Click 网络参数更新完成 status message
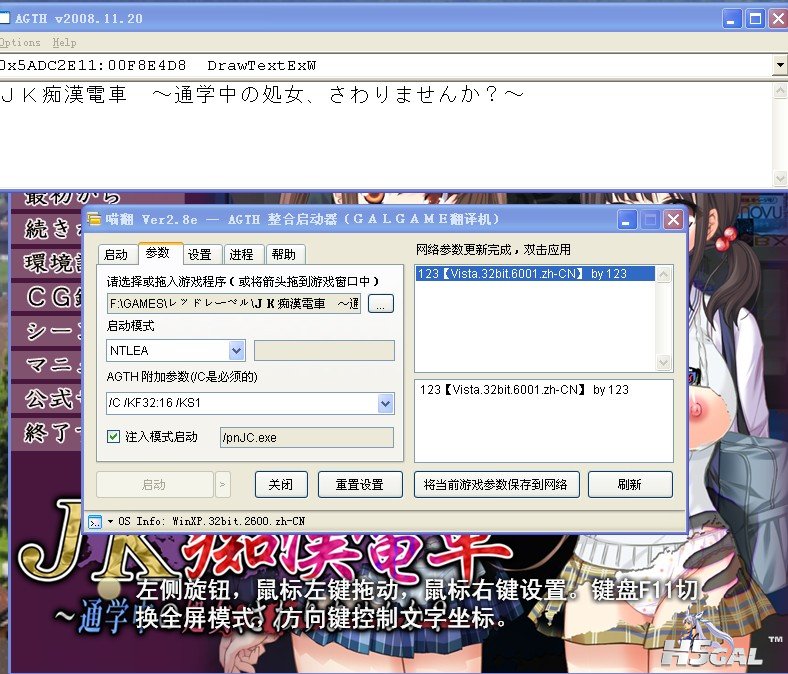This screenshot has height=674, width=788. [493, 250]
